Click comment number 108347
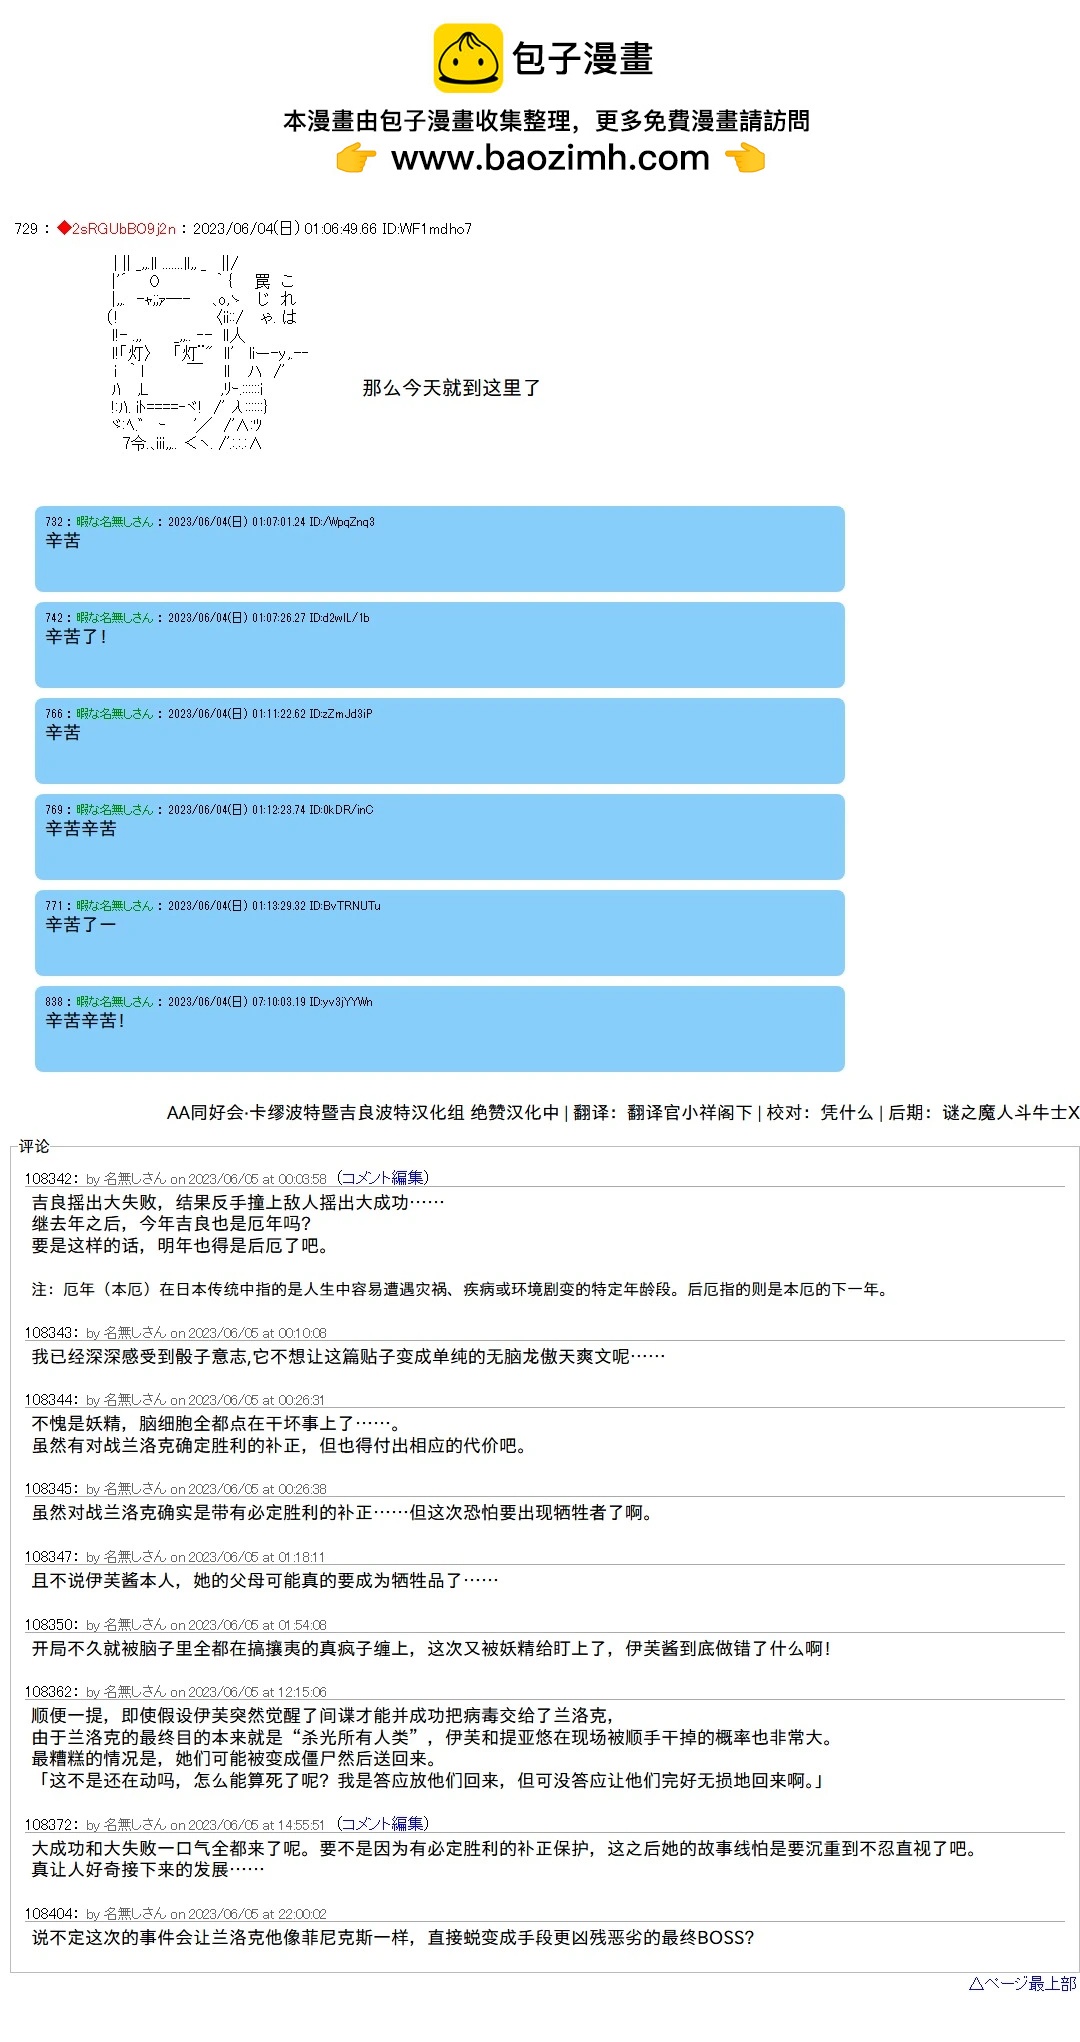Screen dimensions: 1080x2042 pyautogui.click(x=51, y=1557)
